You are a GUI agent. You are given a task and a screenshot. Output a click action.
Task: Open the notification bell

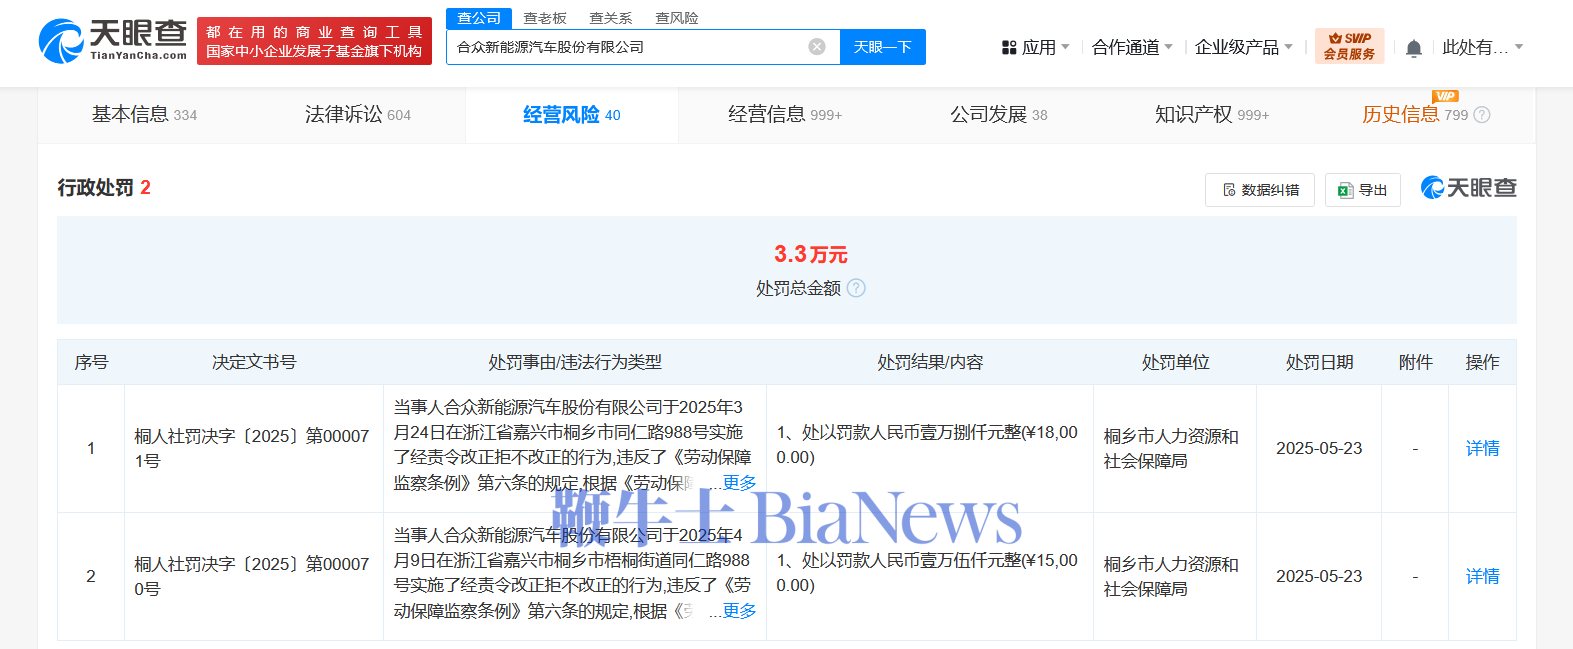click(1414, 48)
